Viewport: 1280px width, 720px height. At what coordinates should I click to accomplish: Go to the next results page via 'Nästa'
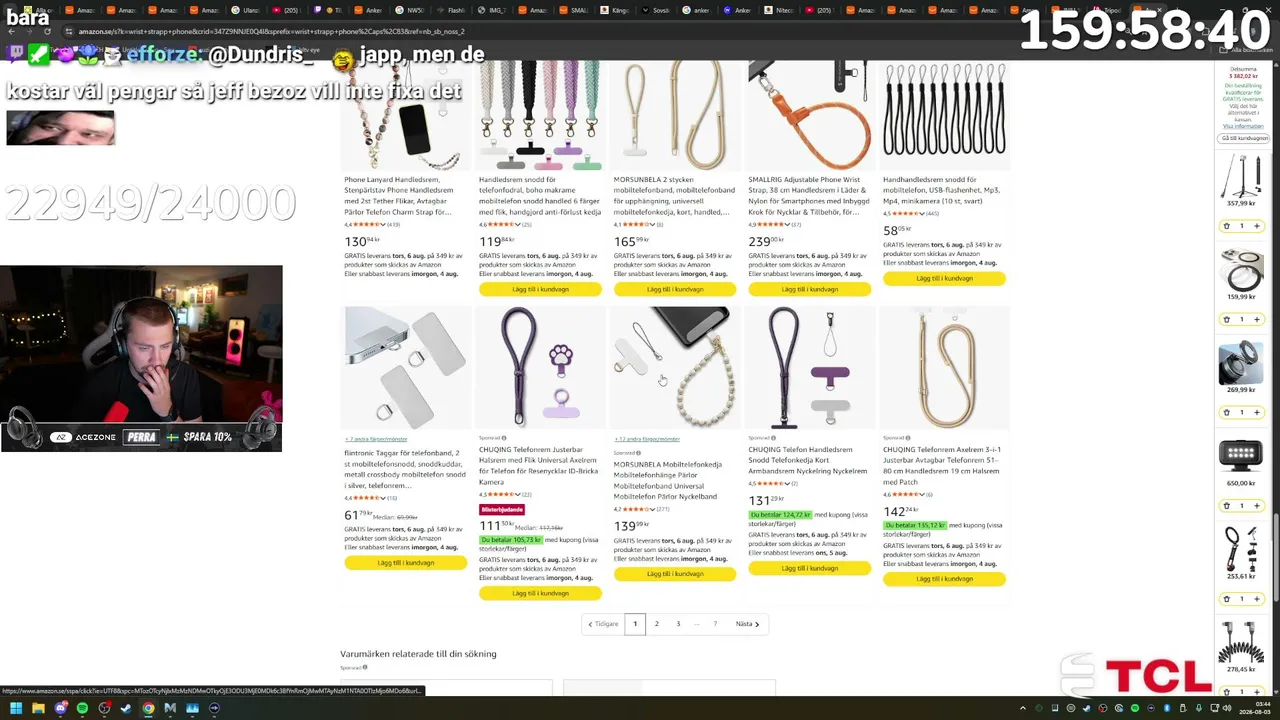point(747,624)
